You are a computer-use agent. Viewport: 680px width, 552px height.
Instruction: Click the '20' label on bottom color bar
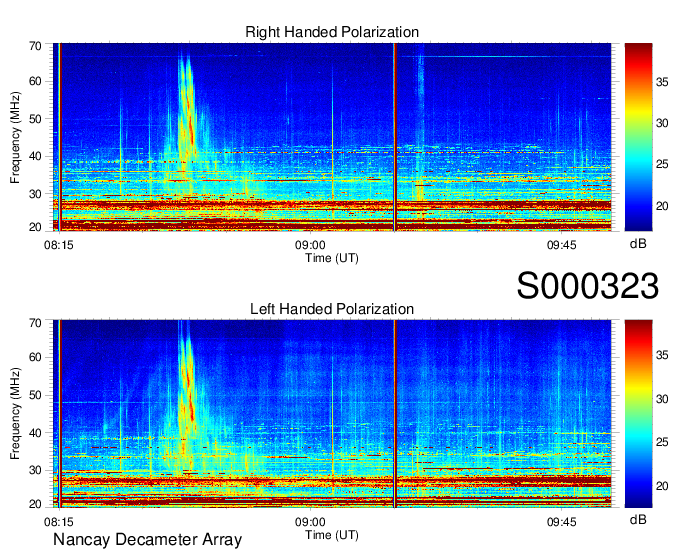tap(662, 487)
